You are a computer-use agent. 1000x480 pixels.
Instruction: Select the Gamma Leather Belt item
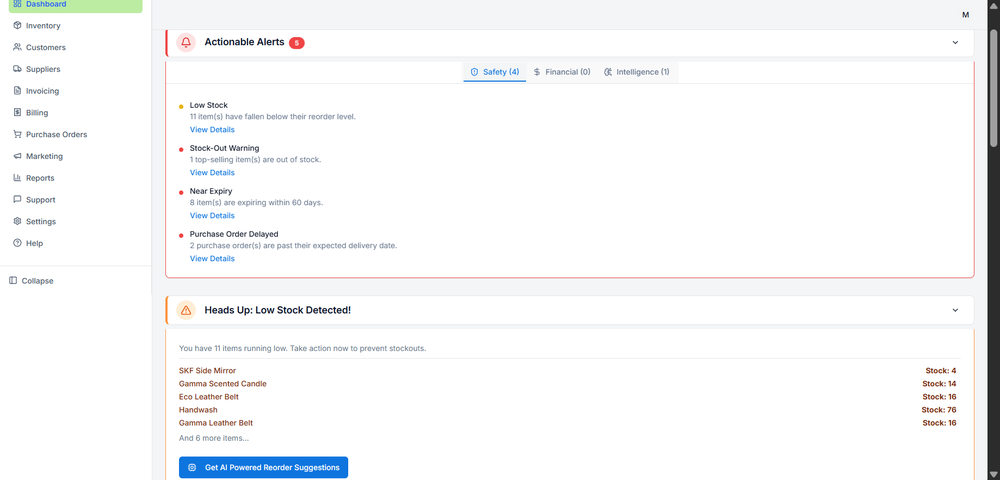pos(216,423)
